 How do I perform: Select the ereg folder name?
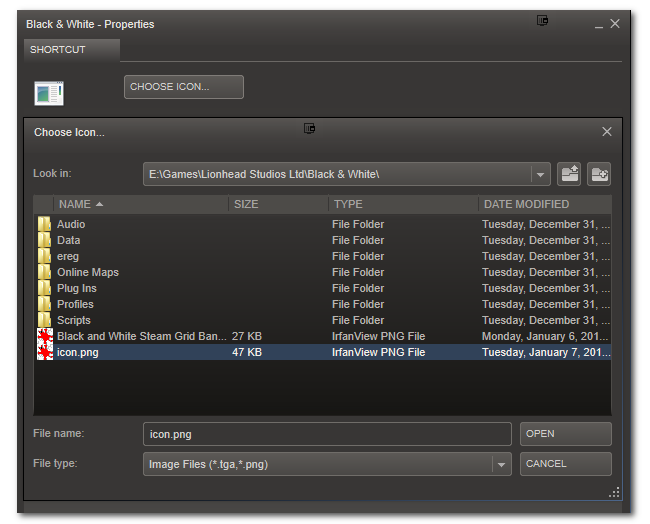coord(68,257)
